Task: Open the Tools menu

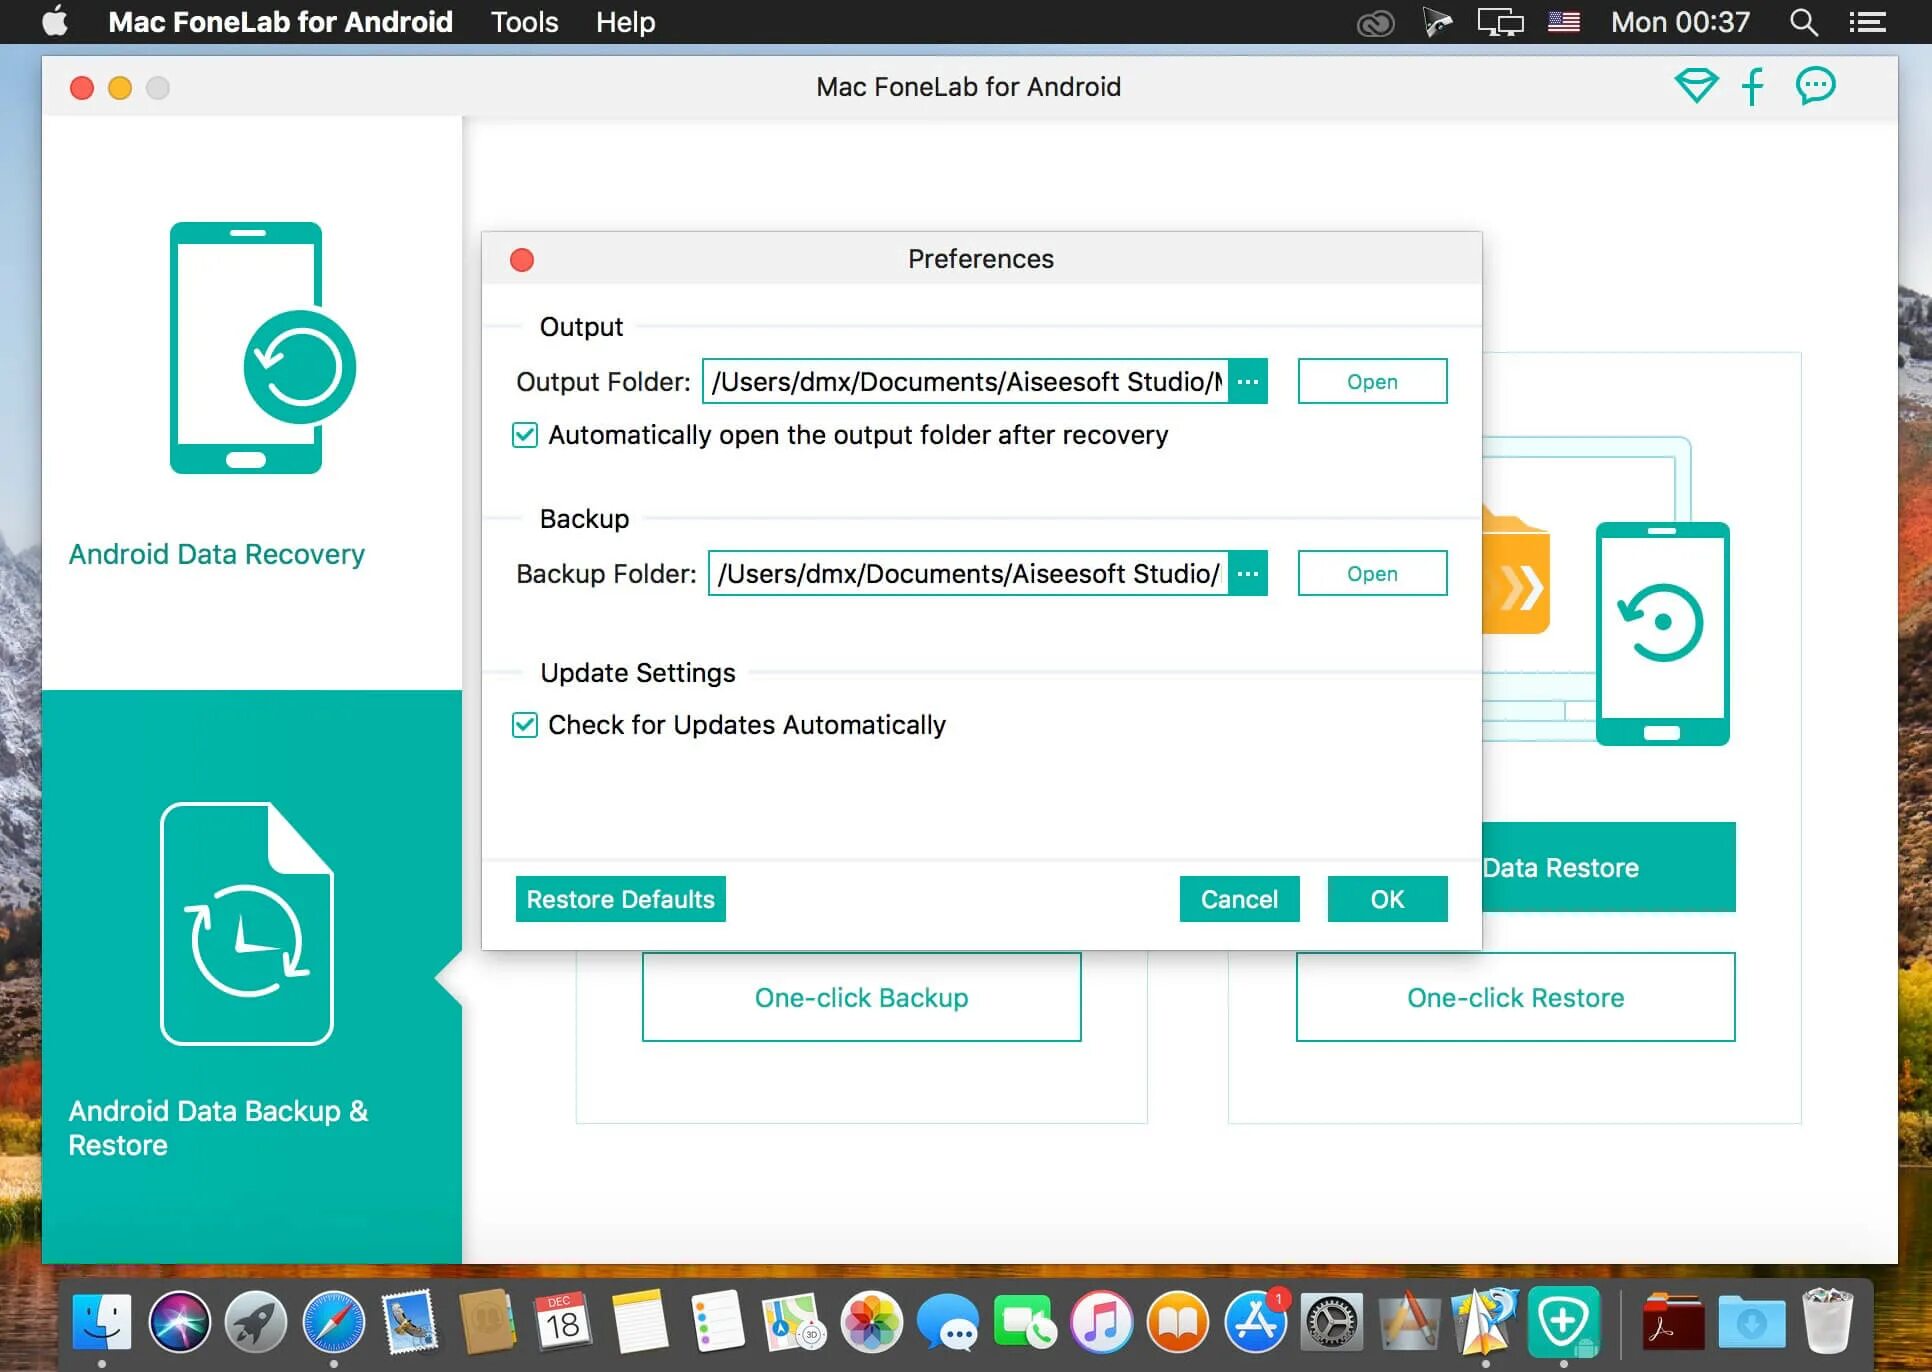Action: [524, 22]
